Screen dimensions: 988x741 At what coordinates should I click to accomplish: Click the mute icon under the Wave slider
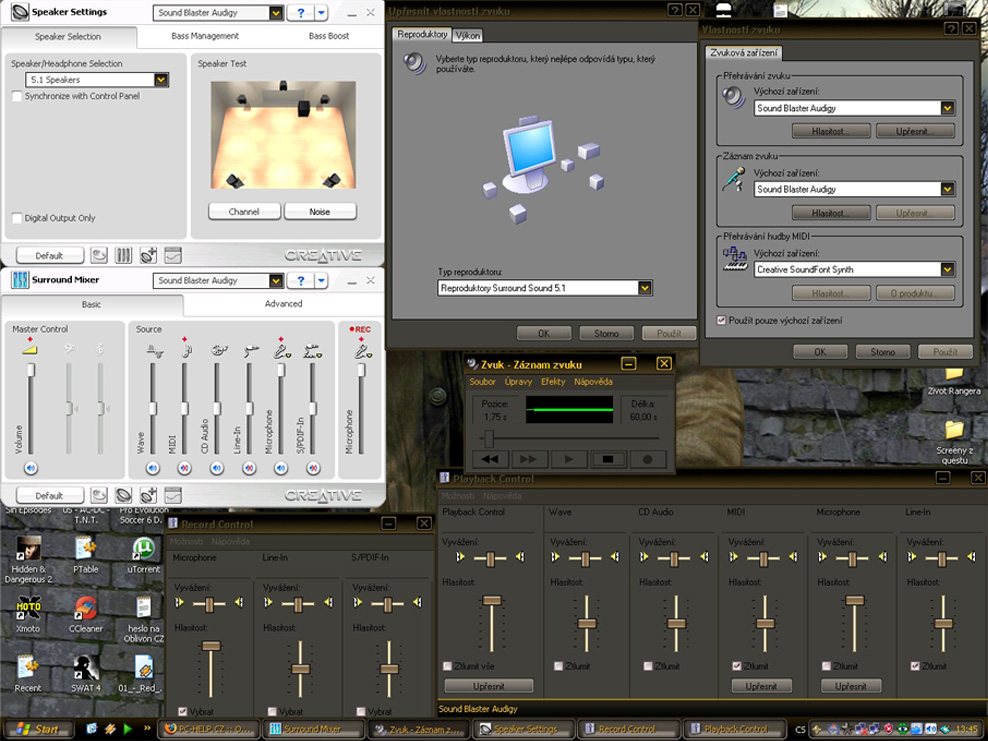coord(153,468)
